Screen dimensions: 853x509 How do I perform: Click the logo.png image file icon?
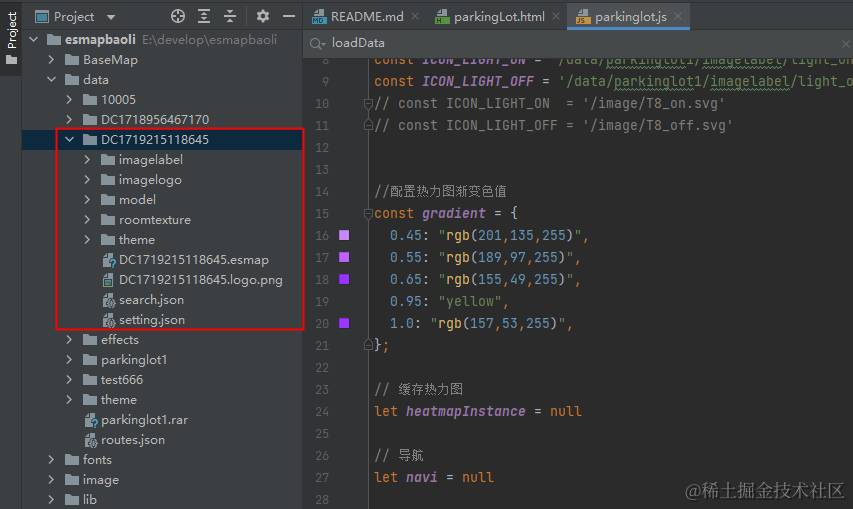108,280
